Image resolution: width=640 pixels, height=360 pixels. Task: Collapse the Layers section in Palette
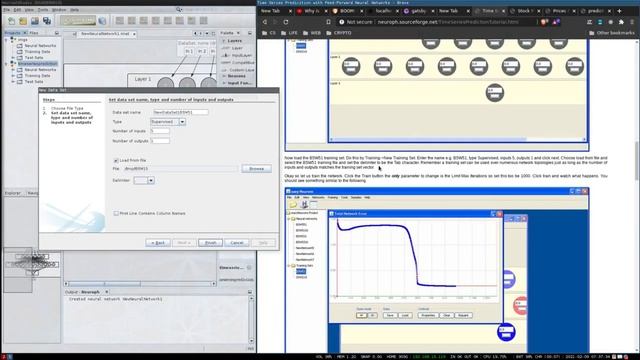coord(224,41)
